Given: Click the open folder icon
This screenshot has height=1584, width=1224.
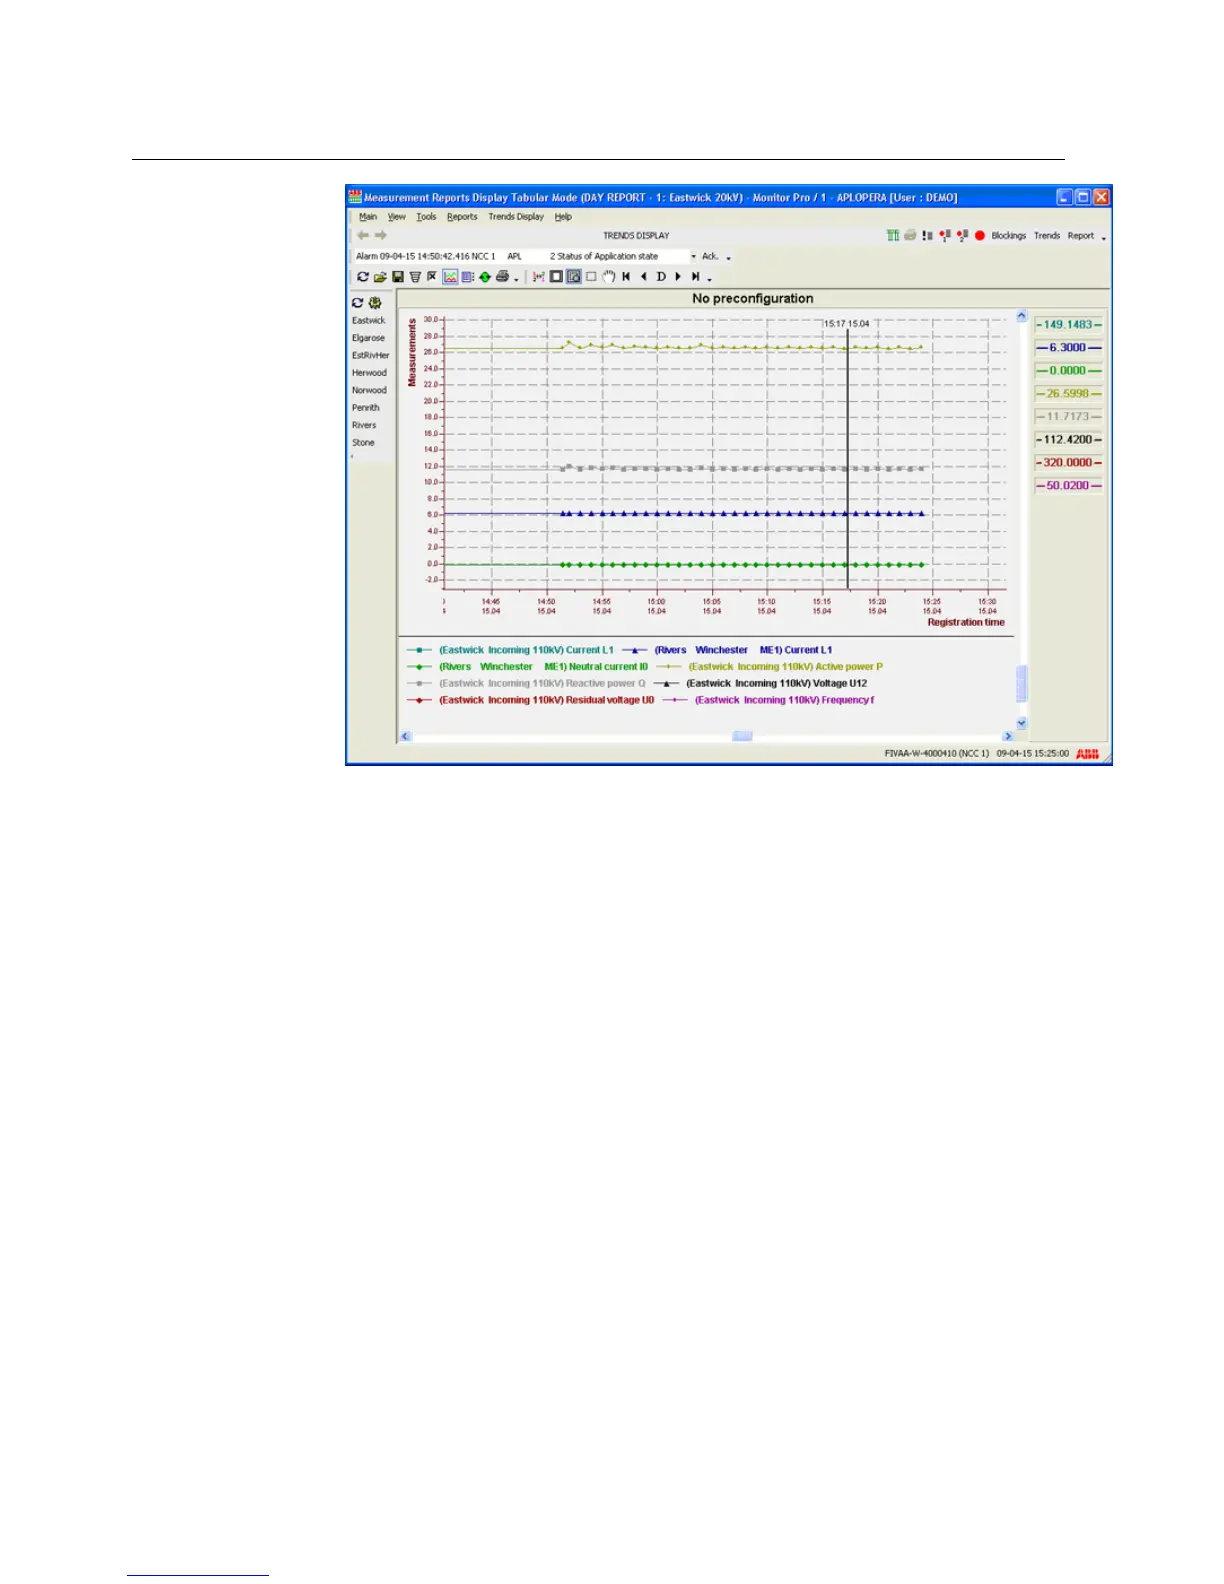Looking at the screenshot, I should [380, 276].
